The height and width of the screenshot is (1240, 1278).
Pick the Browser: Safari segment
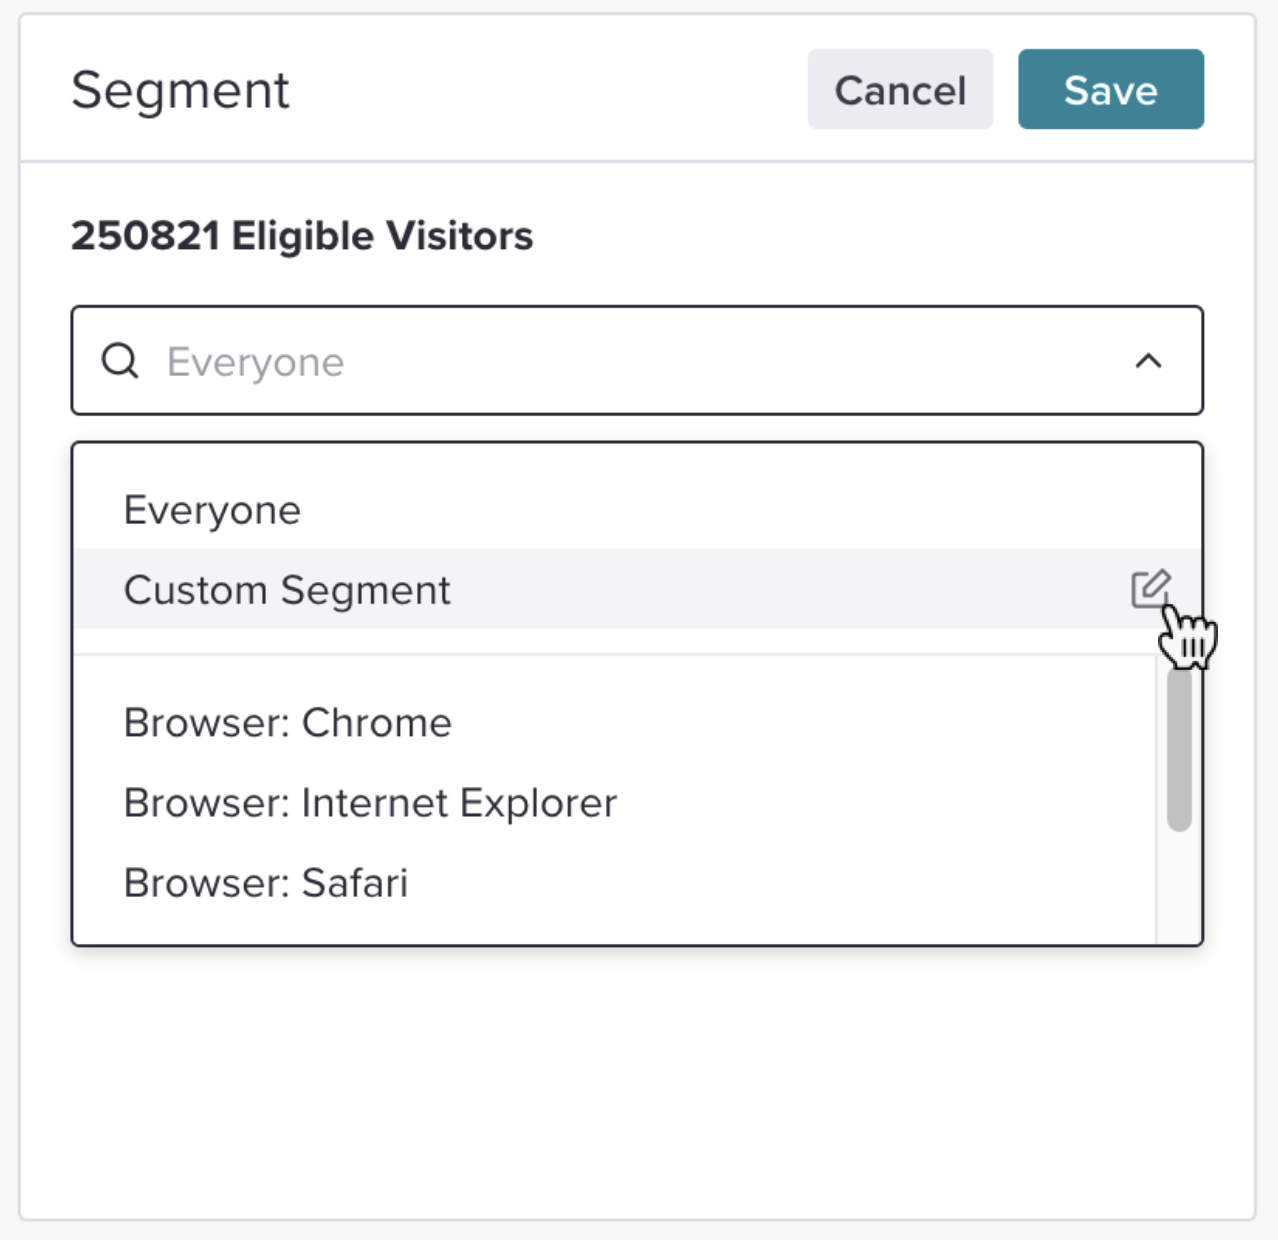coord(266,883)
